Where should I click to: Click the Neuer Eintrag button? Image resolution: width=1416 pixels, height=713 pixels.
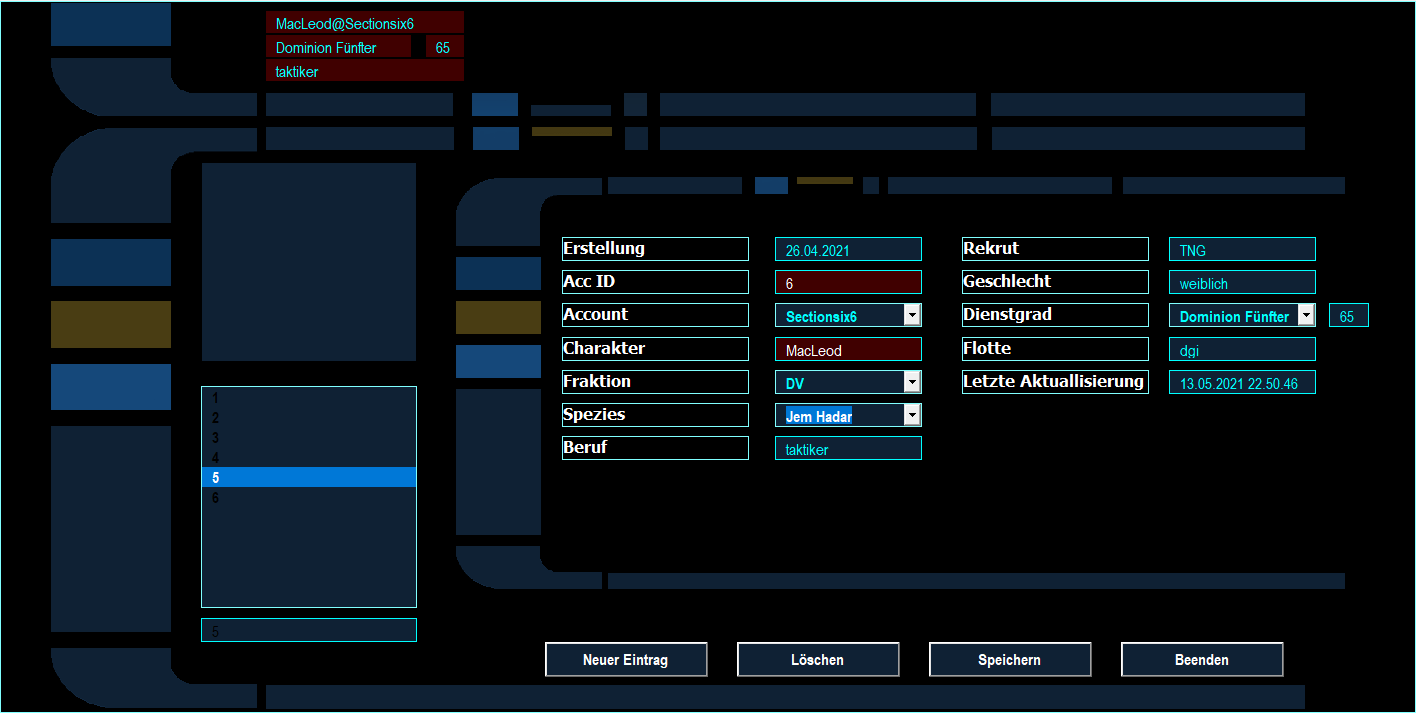pos(626,660)
